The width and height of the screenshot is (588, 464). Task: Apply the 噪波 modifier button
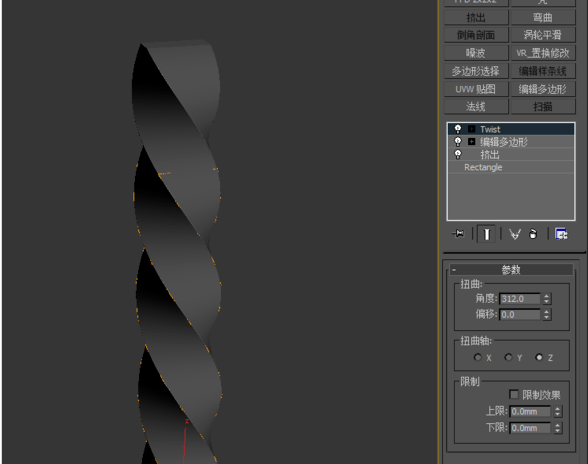click(x=476, y=53)
